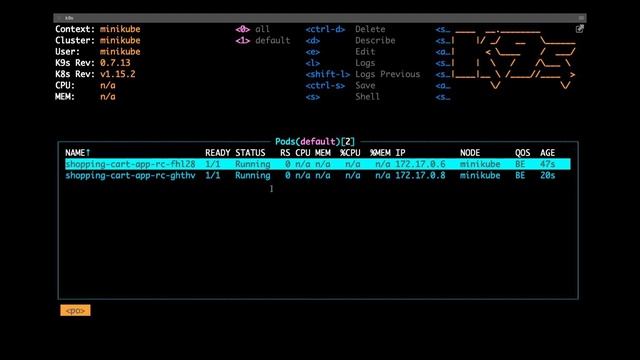
Task: Click the 20s age value
Action: click(547, 176)
